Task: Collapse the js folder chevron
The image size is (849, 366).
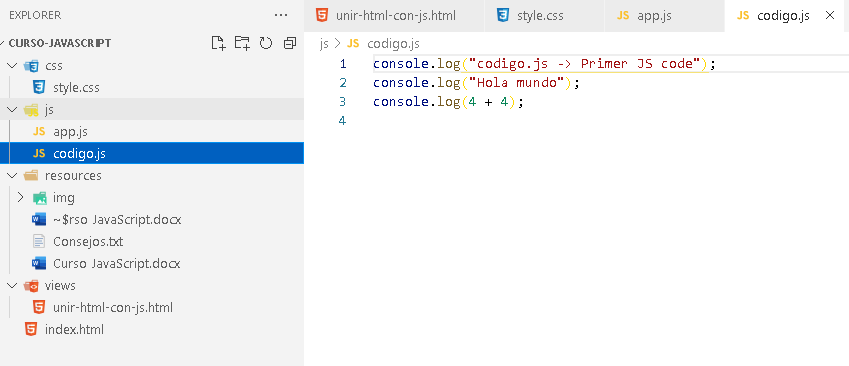Action: click(x=12, y=110)
